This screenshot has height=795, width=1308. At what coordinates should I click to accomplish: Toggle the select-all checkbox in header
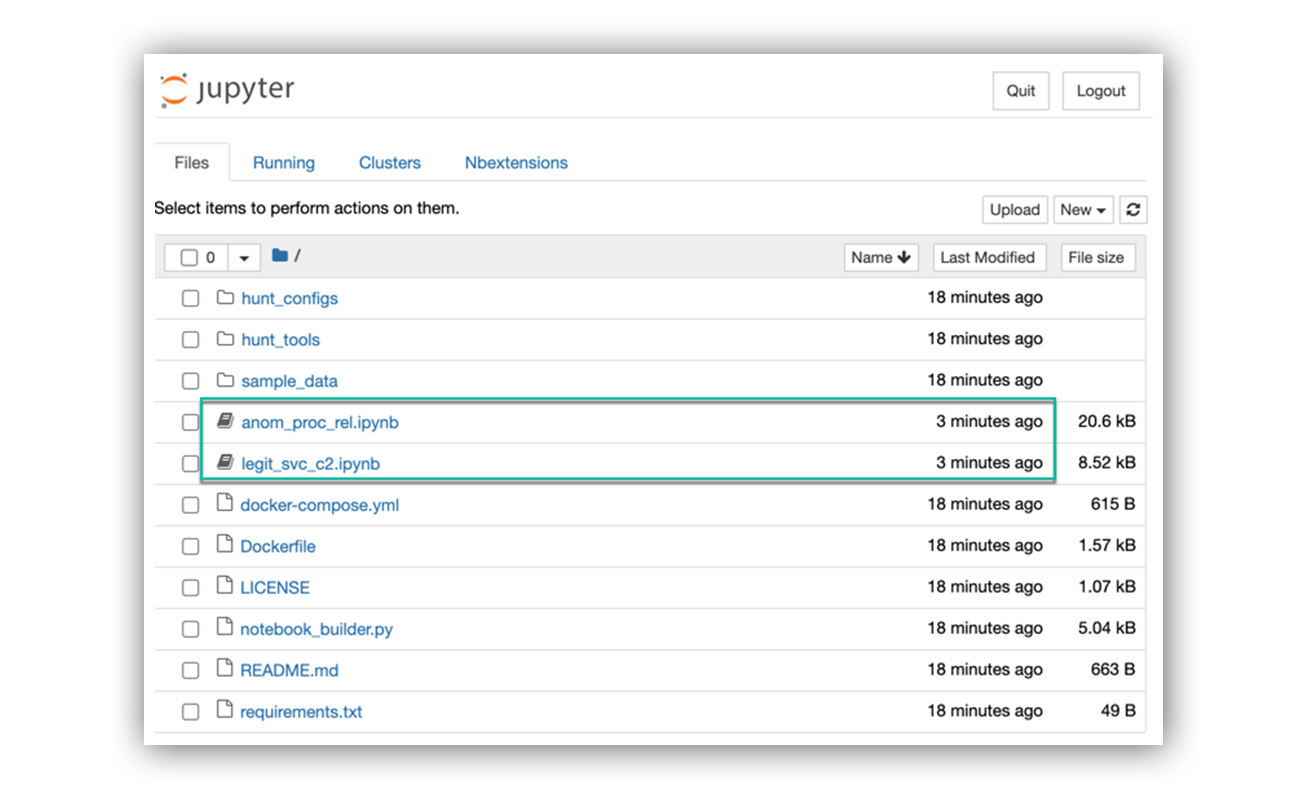click(x=189, y=258)
